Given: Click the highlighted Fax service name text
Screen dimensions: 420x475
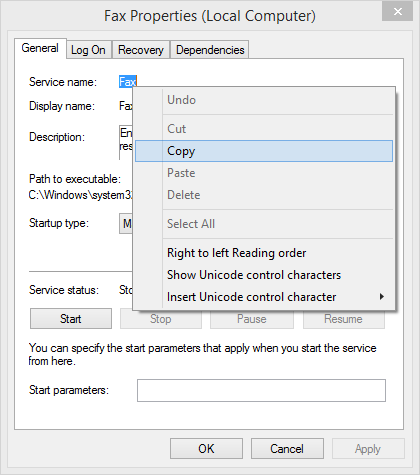Looking at the screenshot, I should [x=128, y=82].
